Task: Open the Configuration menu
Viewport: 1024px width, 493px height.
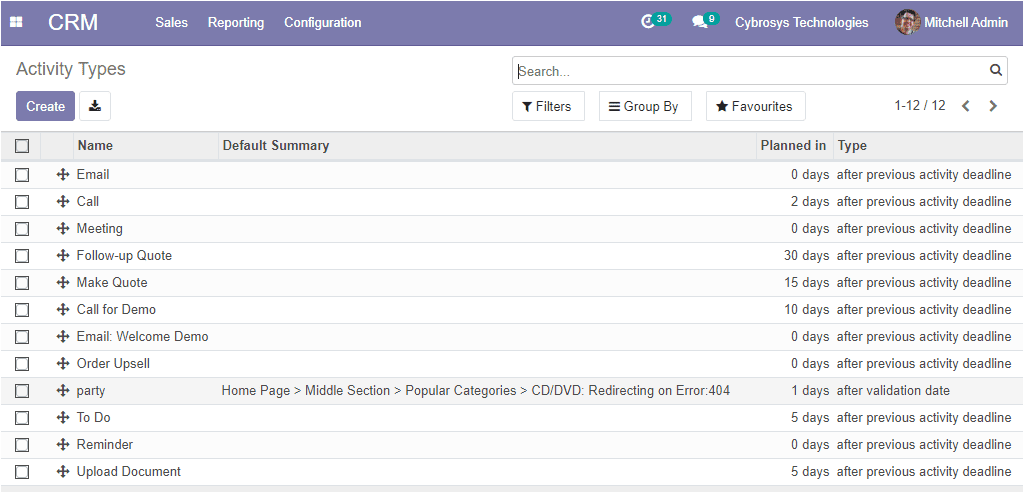Action: (323, 22)
